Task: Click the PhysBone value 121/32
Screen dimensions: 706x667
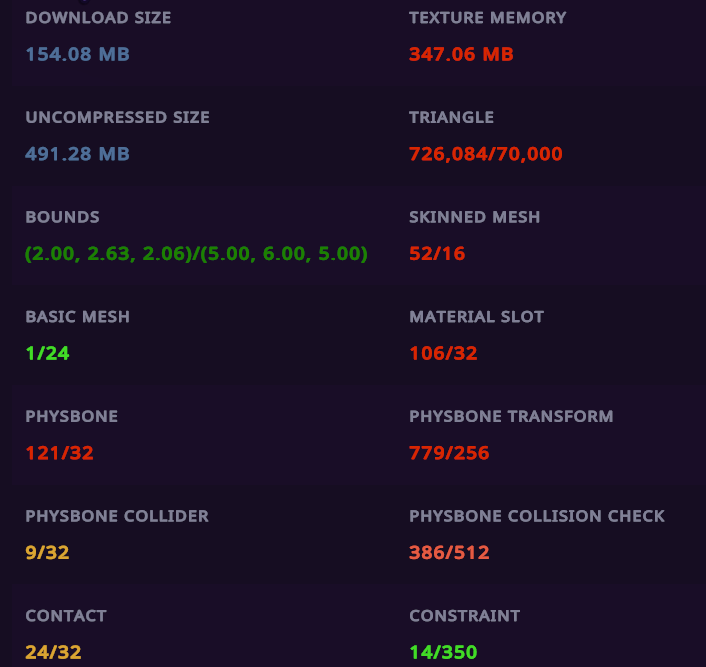Action: coord(59,453)
